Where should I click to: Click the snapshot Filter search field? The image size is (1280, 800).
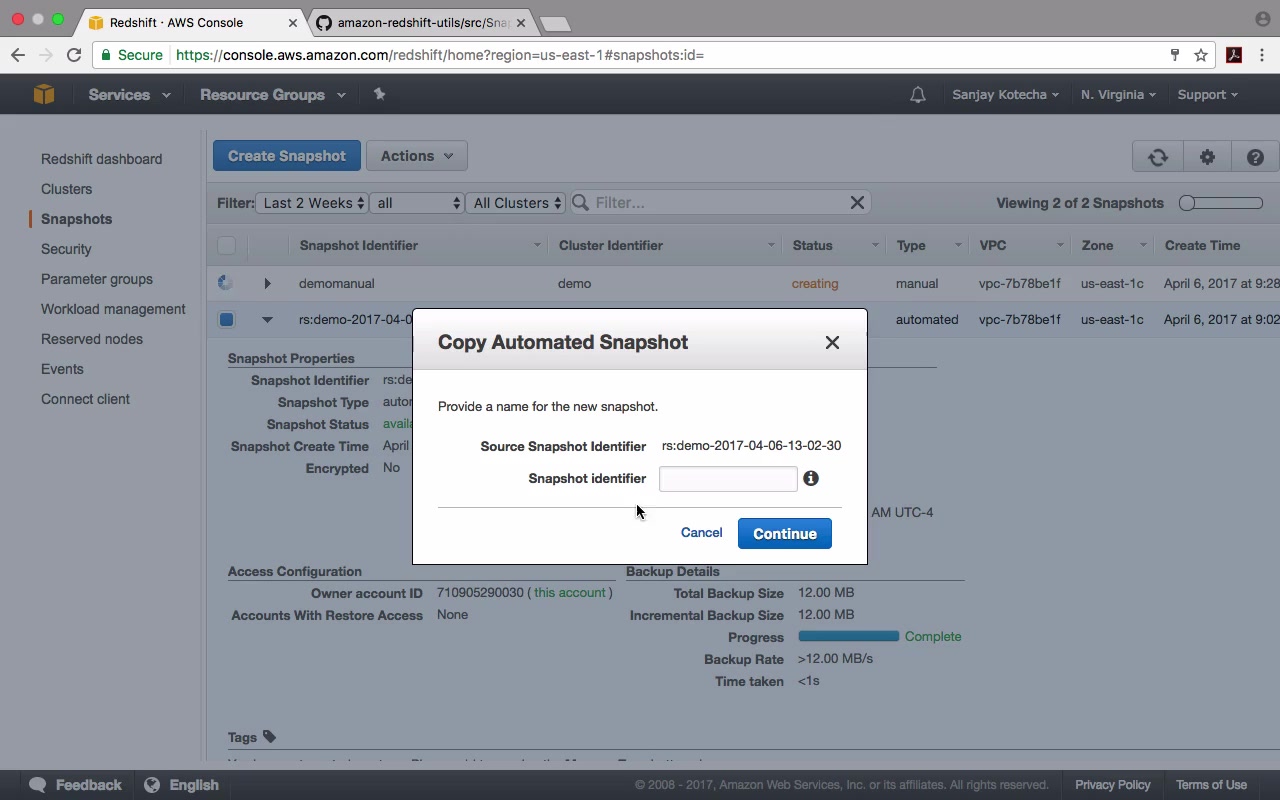tap(719, 203)
